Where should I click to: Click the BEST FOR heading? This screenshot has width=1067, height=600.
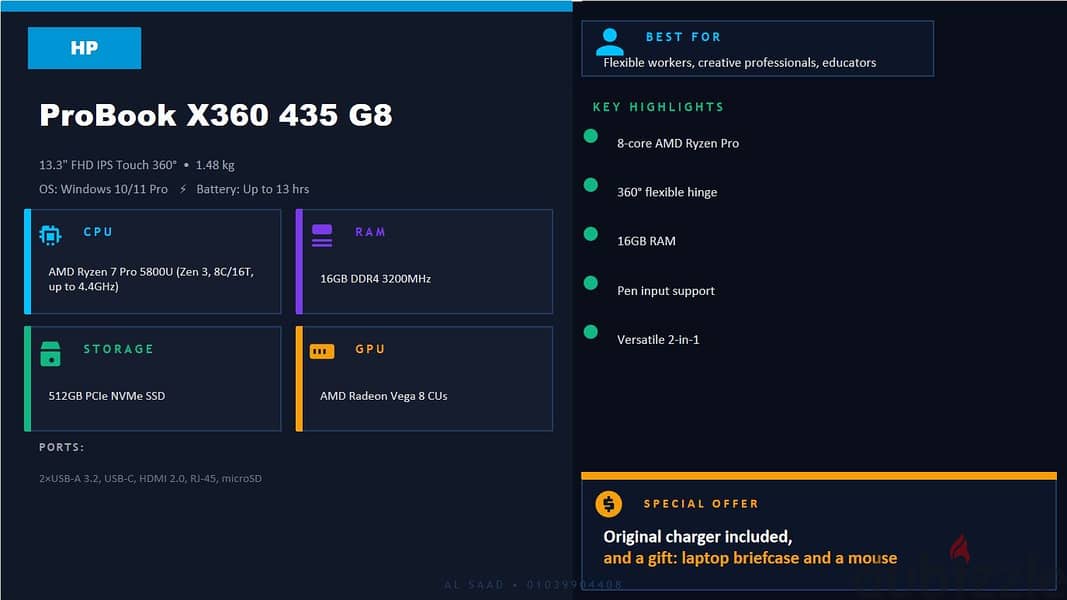(683, 37)
